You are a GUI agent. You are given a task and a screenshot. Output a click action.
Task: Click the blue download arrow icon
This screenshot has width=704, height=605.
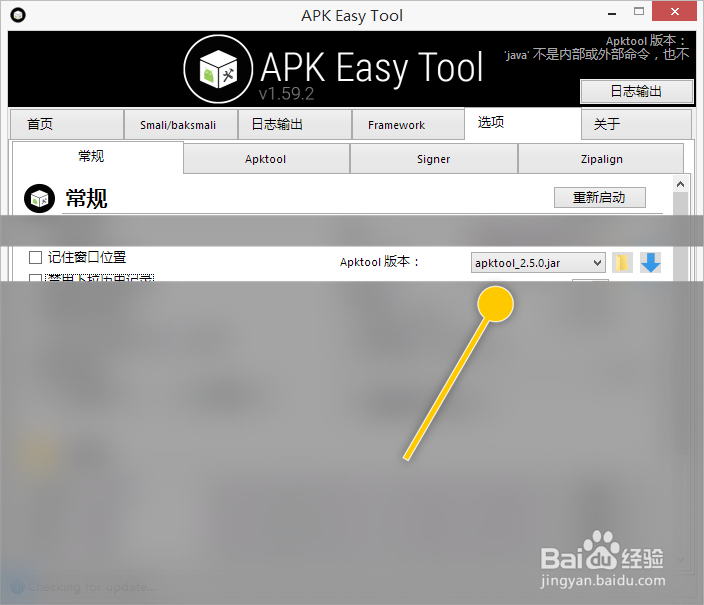(x=650, y=262)
